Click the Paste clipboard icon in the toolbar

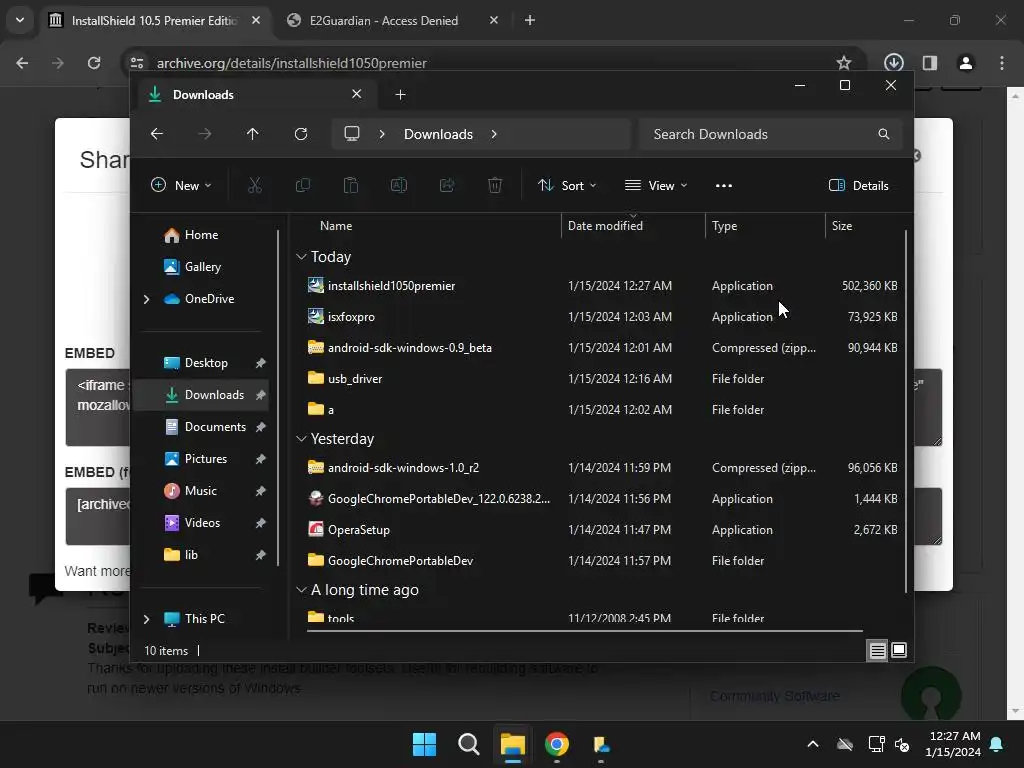pos(351,185)
